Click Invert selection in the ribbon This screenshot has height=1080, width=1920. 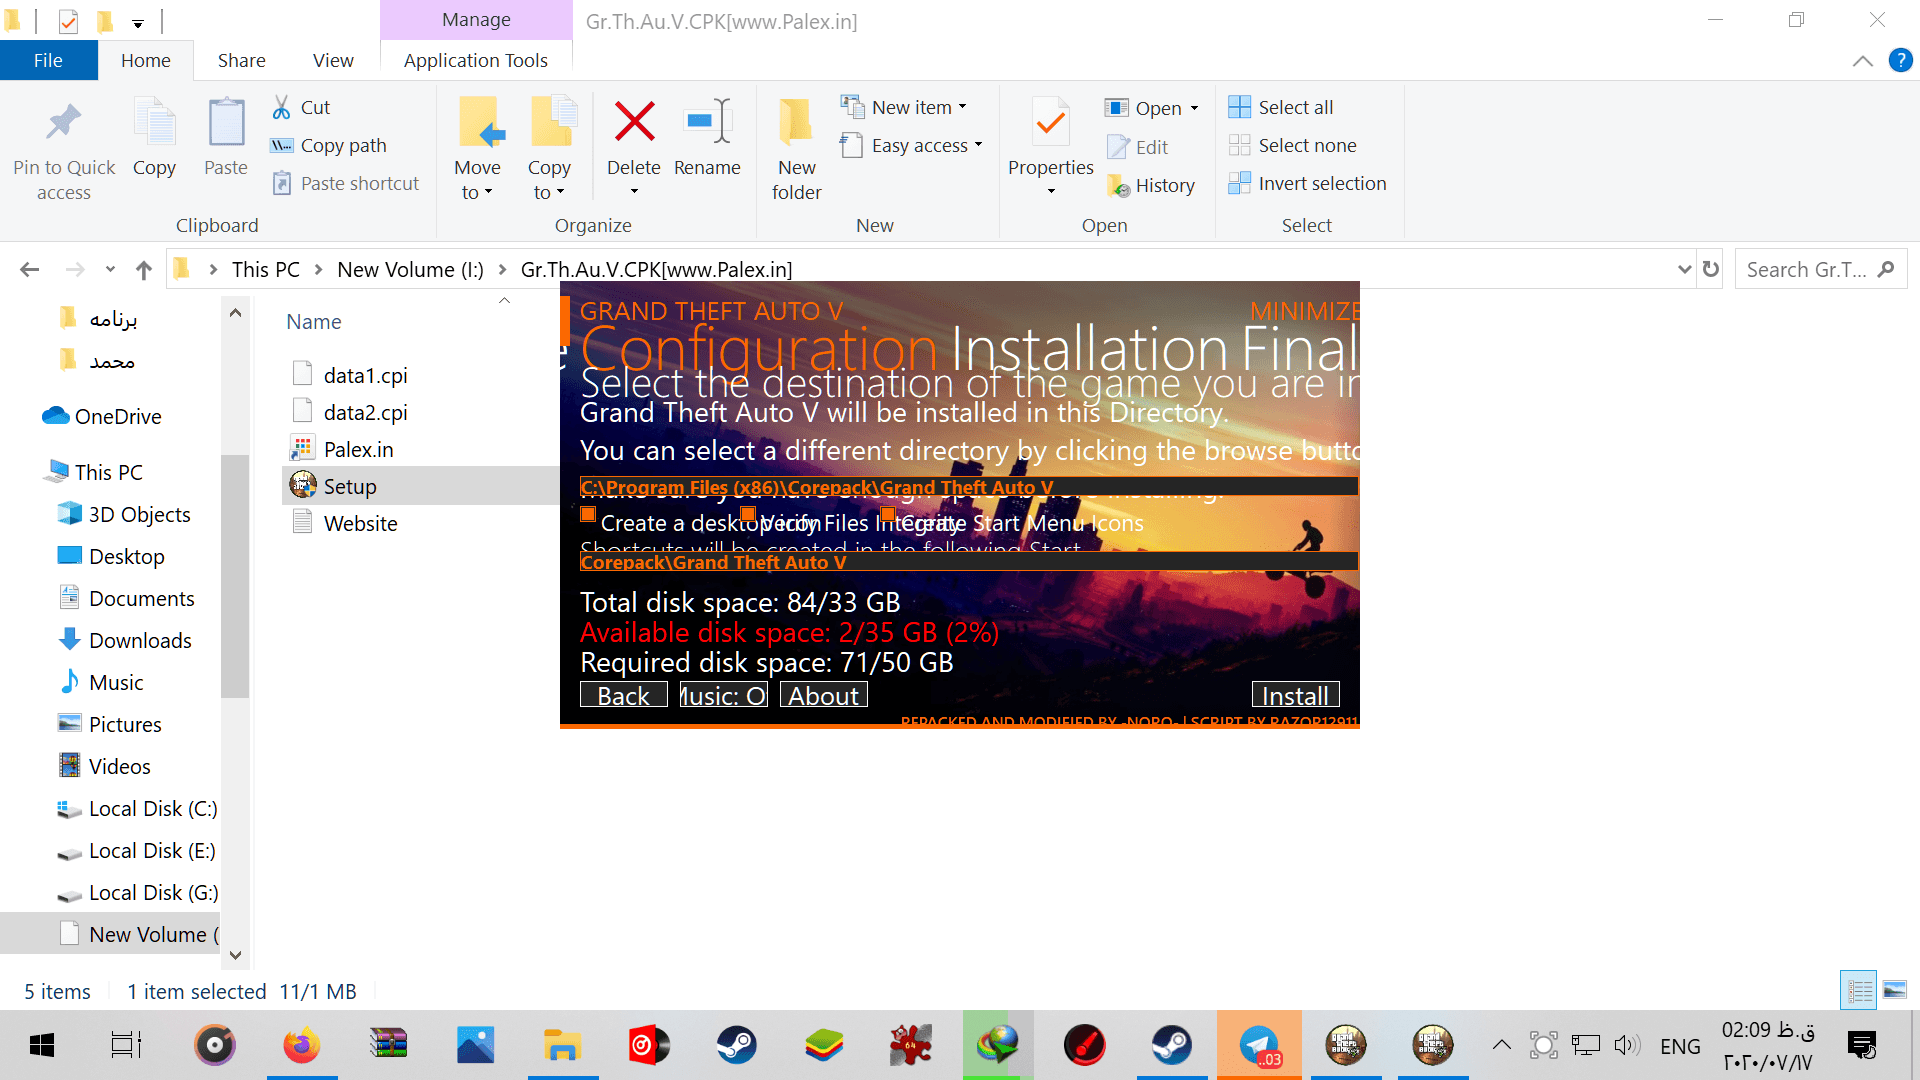pos(1307,183)
